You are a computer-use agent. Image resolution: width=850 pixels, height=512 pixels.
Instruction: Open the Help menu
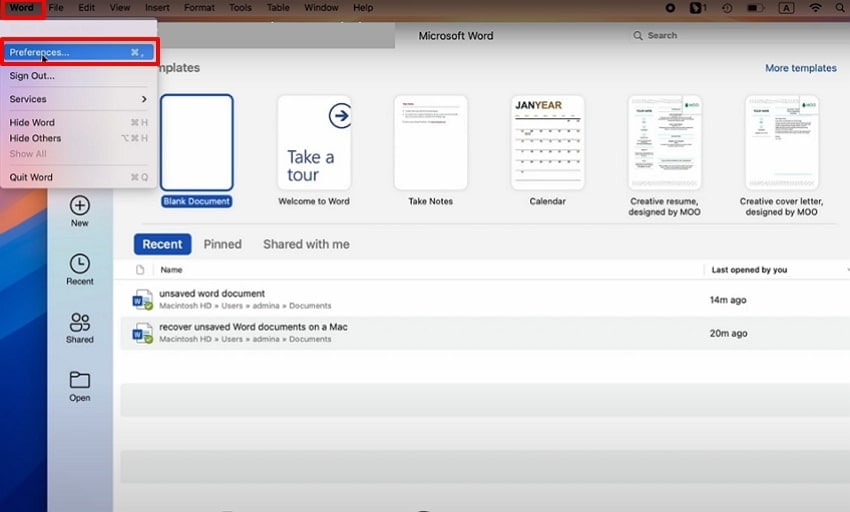tap(363, 8)
